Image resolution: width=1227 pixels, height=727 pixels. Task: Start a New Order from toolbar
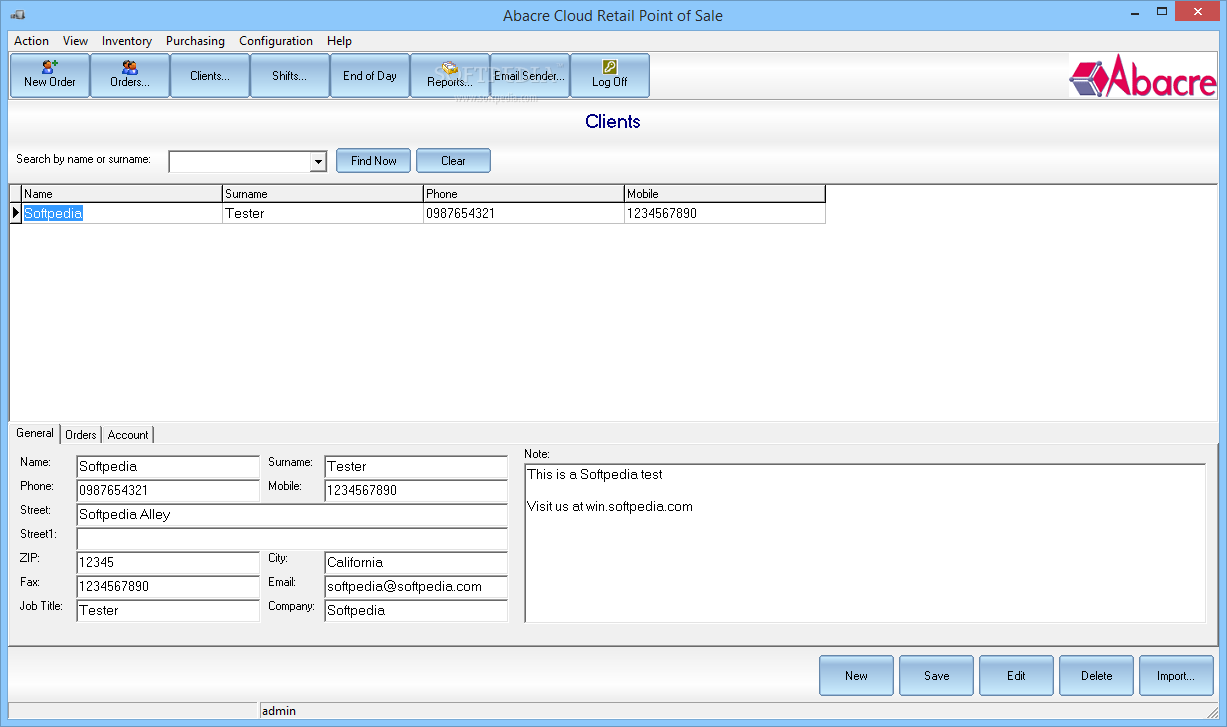click(50, 75)
